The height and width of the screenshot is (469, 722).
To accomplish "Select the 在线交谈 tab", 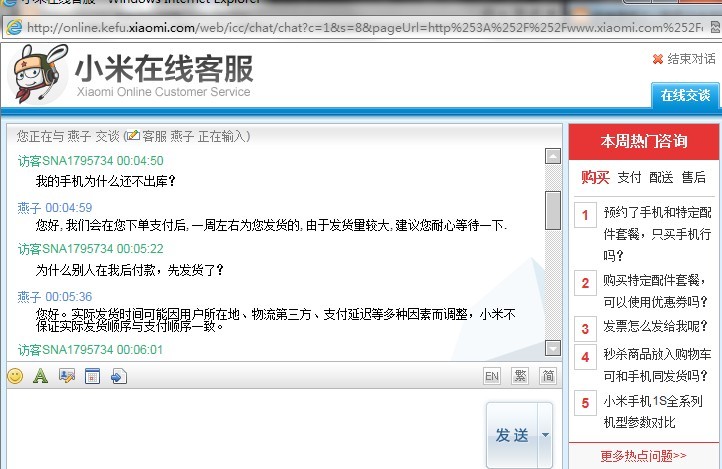I will pyautogui.click(x=685, y=95).
